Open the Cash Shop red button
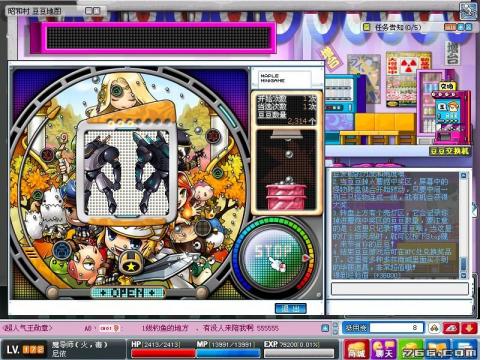The image size is (482, 360). pos(357,350)
